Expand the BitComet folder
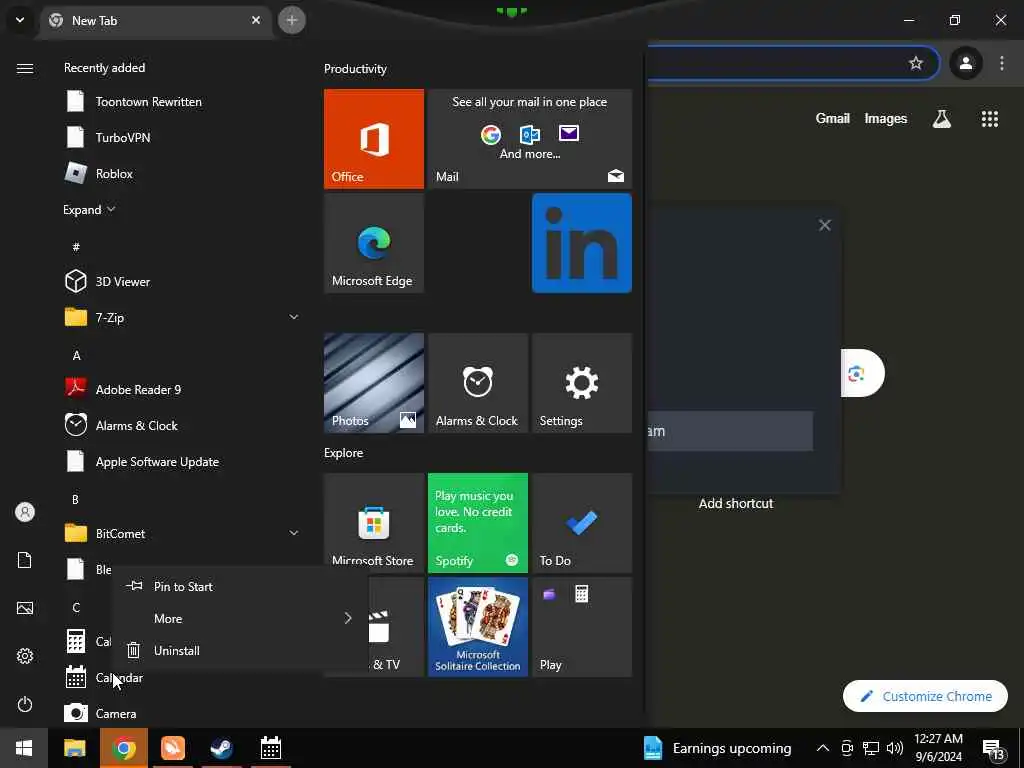Screen dimensions: 1024x768 click(294, 534)
